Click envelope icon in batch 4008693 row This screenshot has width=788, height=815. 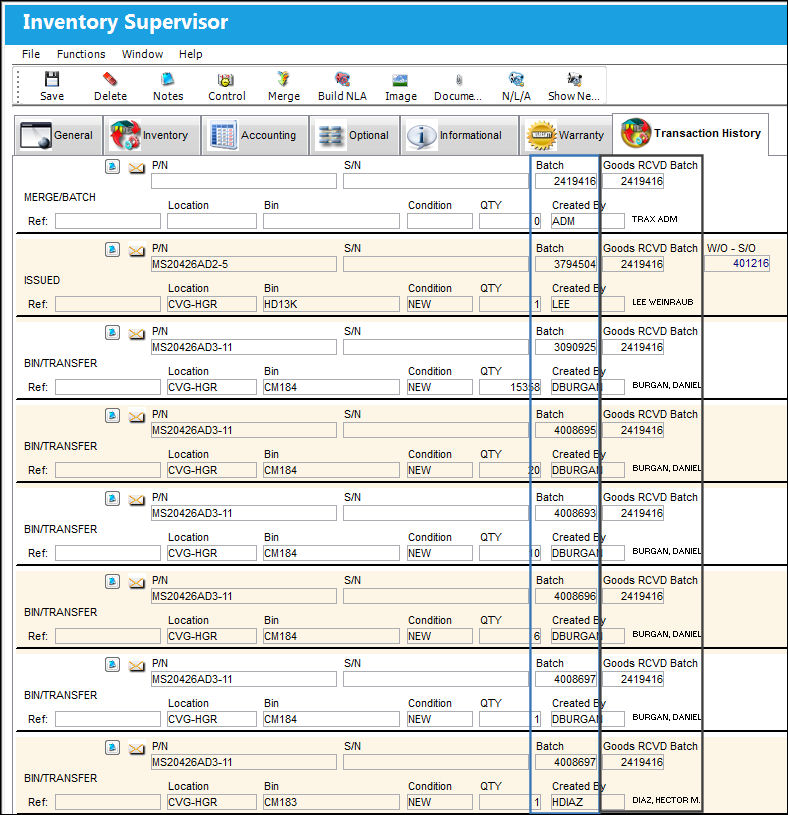(x=136, y=499)
